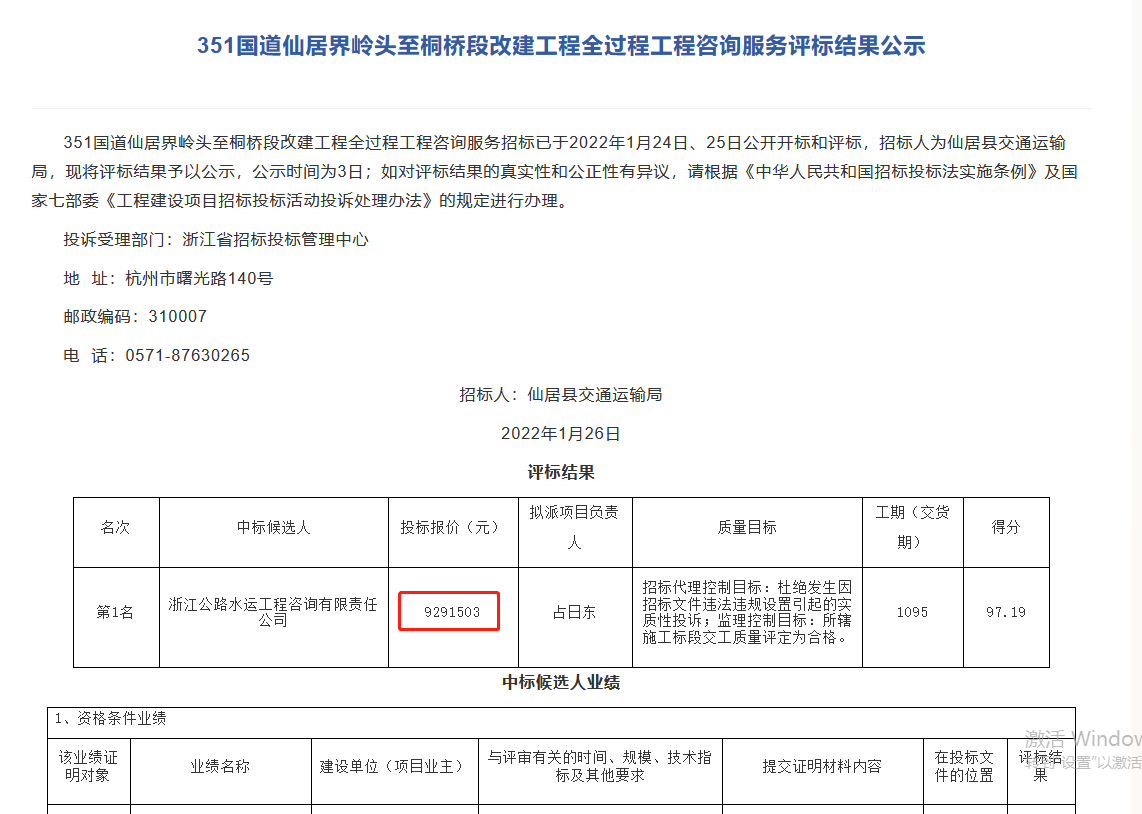Click the construction period value 1095
1142x814 pixels.
tap(912, 610)
